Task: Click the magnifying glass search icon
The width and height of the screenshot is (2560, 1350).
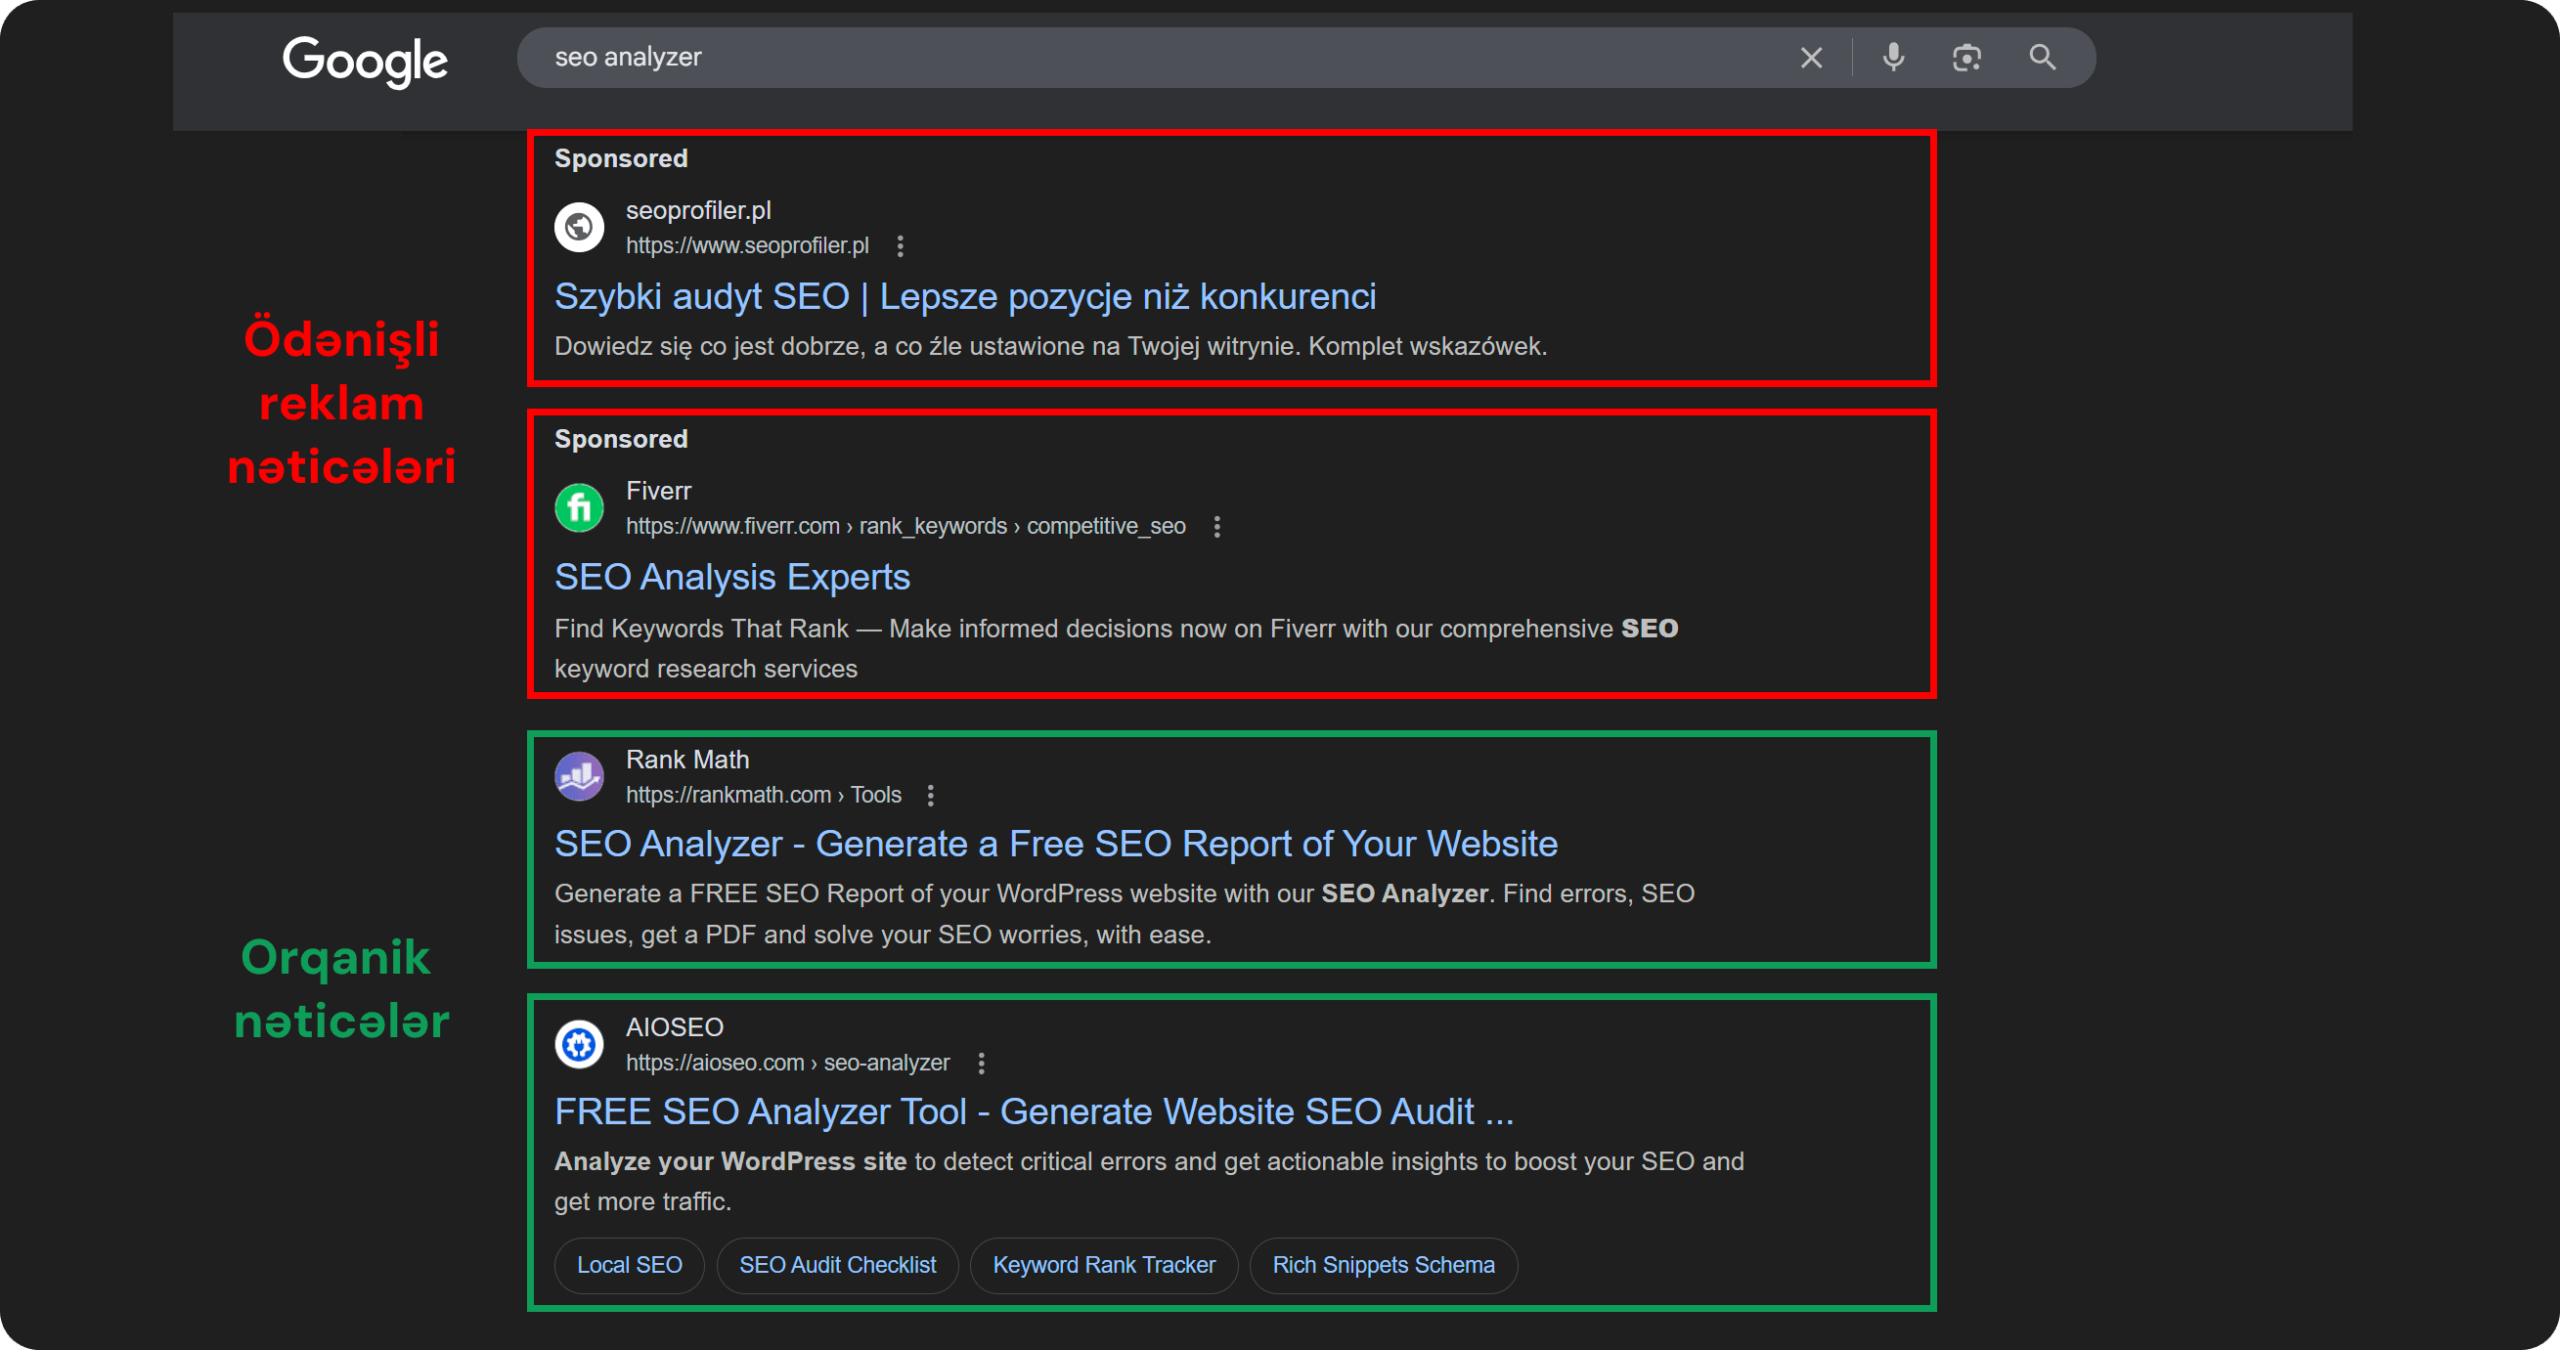Action: 2042,58
